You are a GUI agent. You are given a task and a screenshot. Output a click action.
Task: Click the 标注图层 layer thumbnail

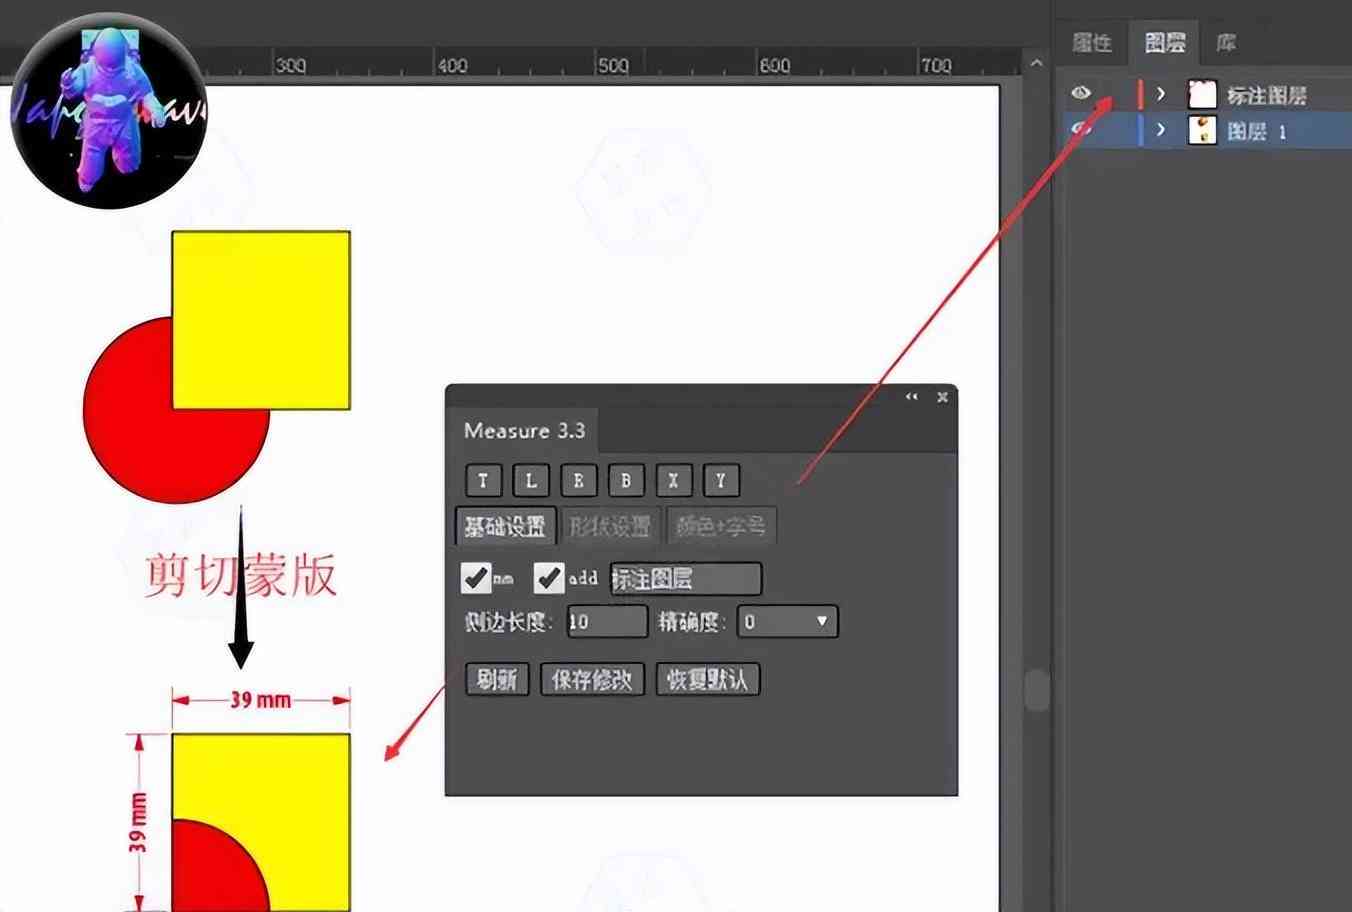point(1202,94)
